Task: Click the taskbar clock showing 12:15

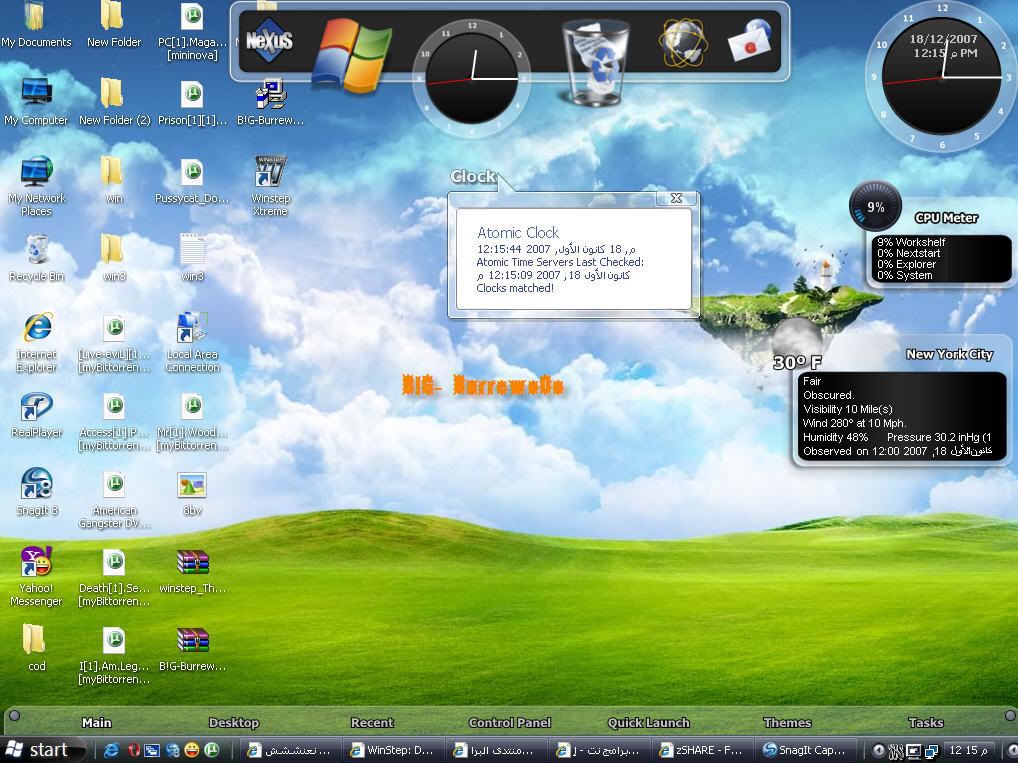Action: 968,750
